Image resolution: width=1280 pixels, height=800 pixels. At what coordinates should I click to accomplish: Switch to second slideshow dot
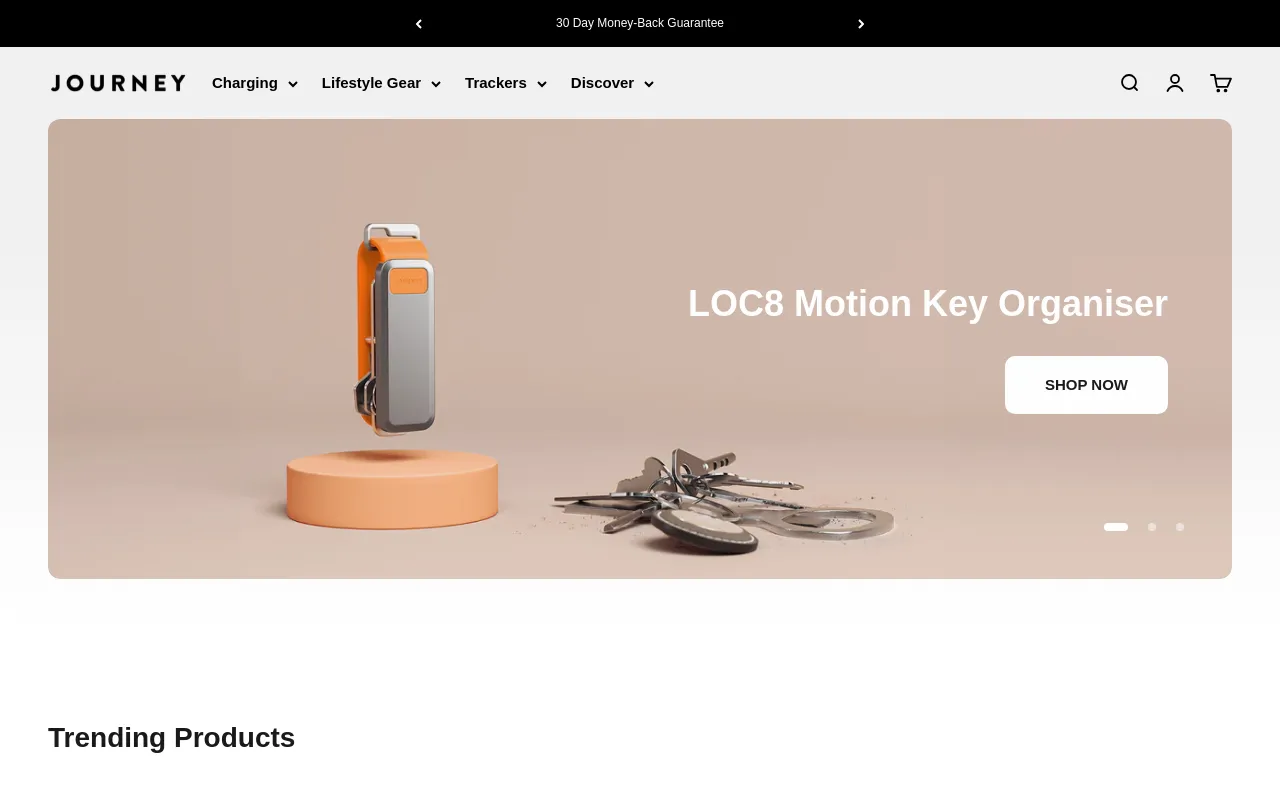pyautogui.click(x=1152, y=527)
